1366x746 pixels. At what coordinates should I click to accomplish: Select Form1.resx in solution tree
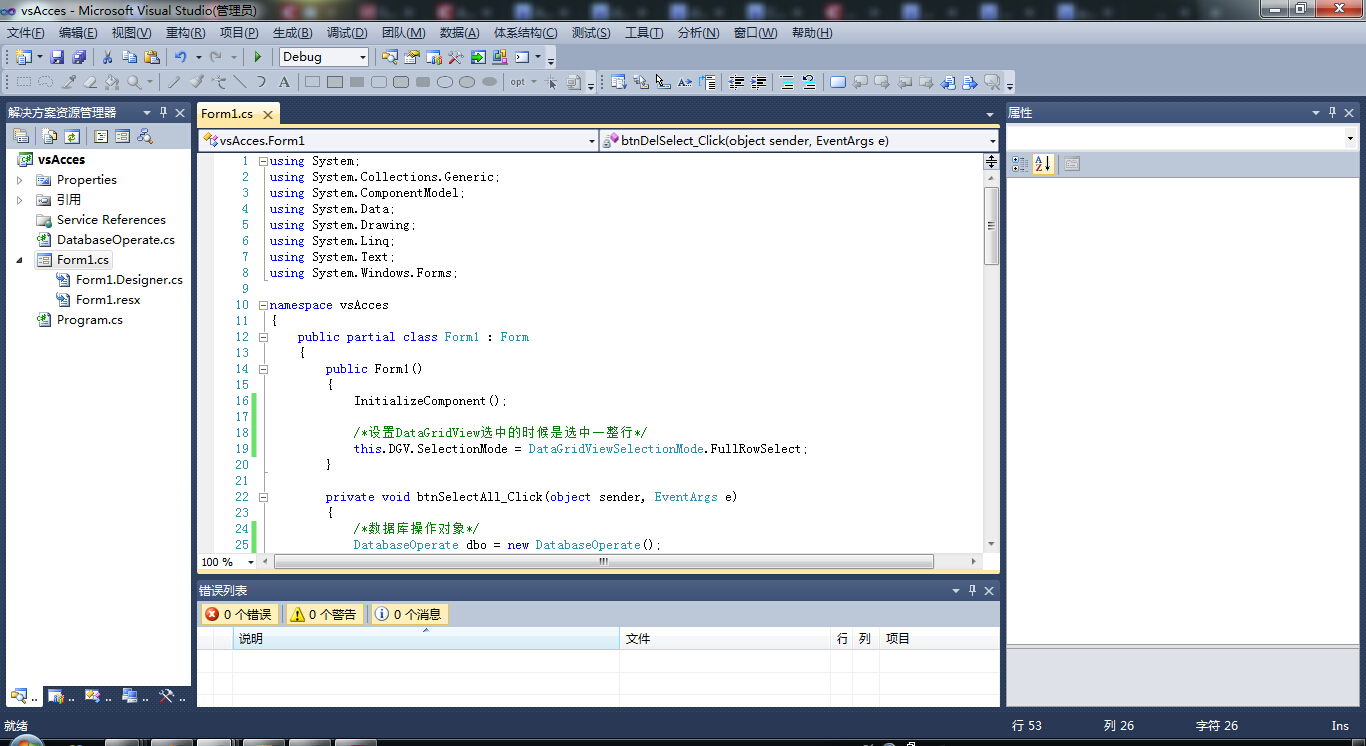108,300
